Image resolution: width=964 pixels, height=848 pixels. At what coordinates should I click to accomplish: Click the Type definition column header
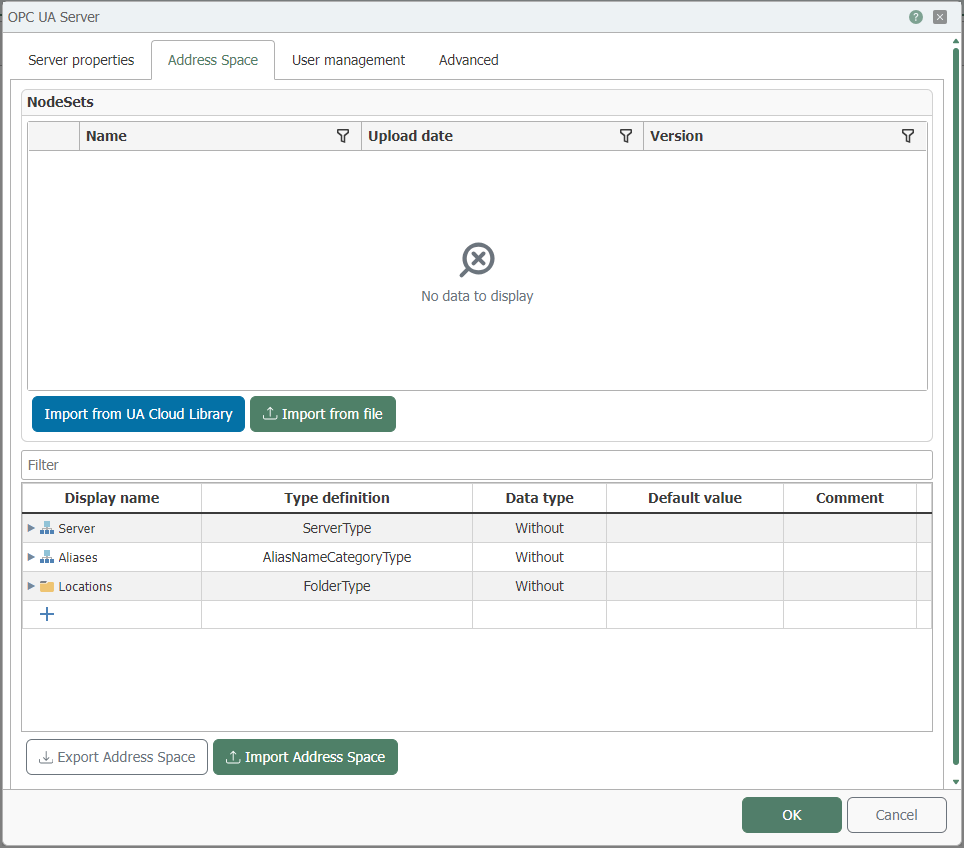[x=337, y=498]
